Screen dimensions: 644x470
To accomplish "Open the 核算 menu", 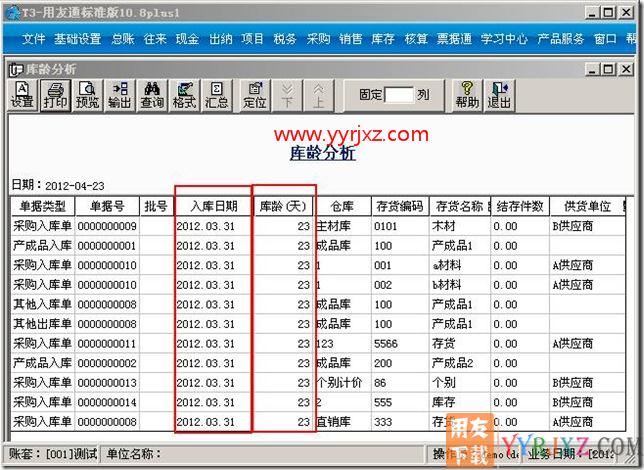I will tap(416, 39).
